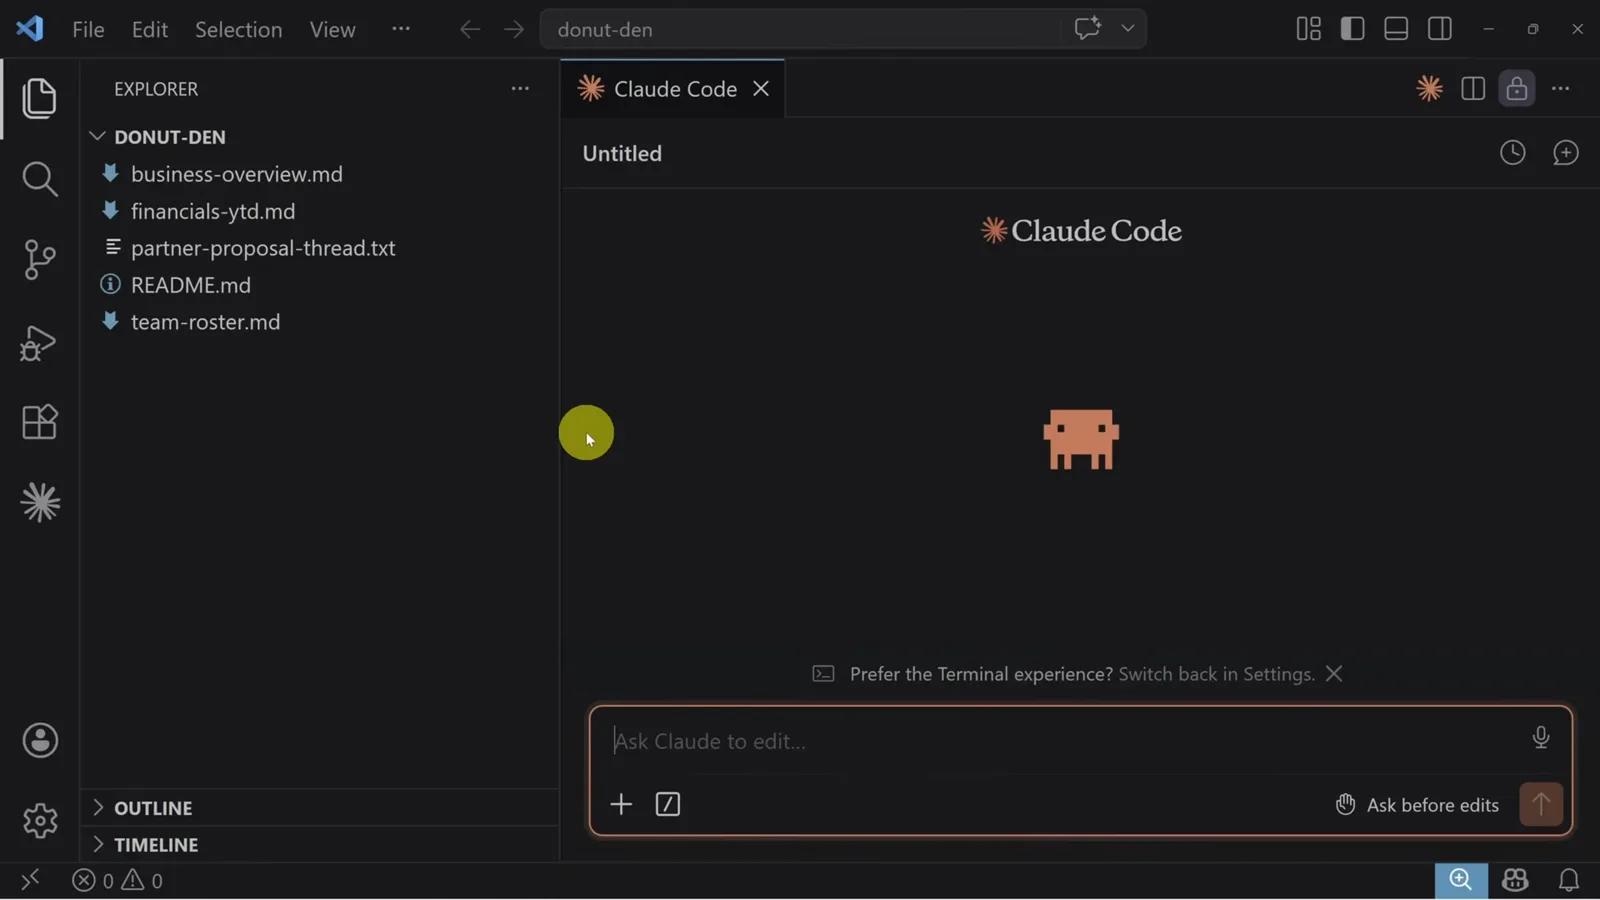
Task: Open Explorer Views and More Actions ellipsis
Action: pos(520,89)
